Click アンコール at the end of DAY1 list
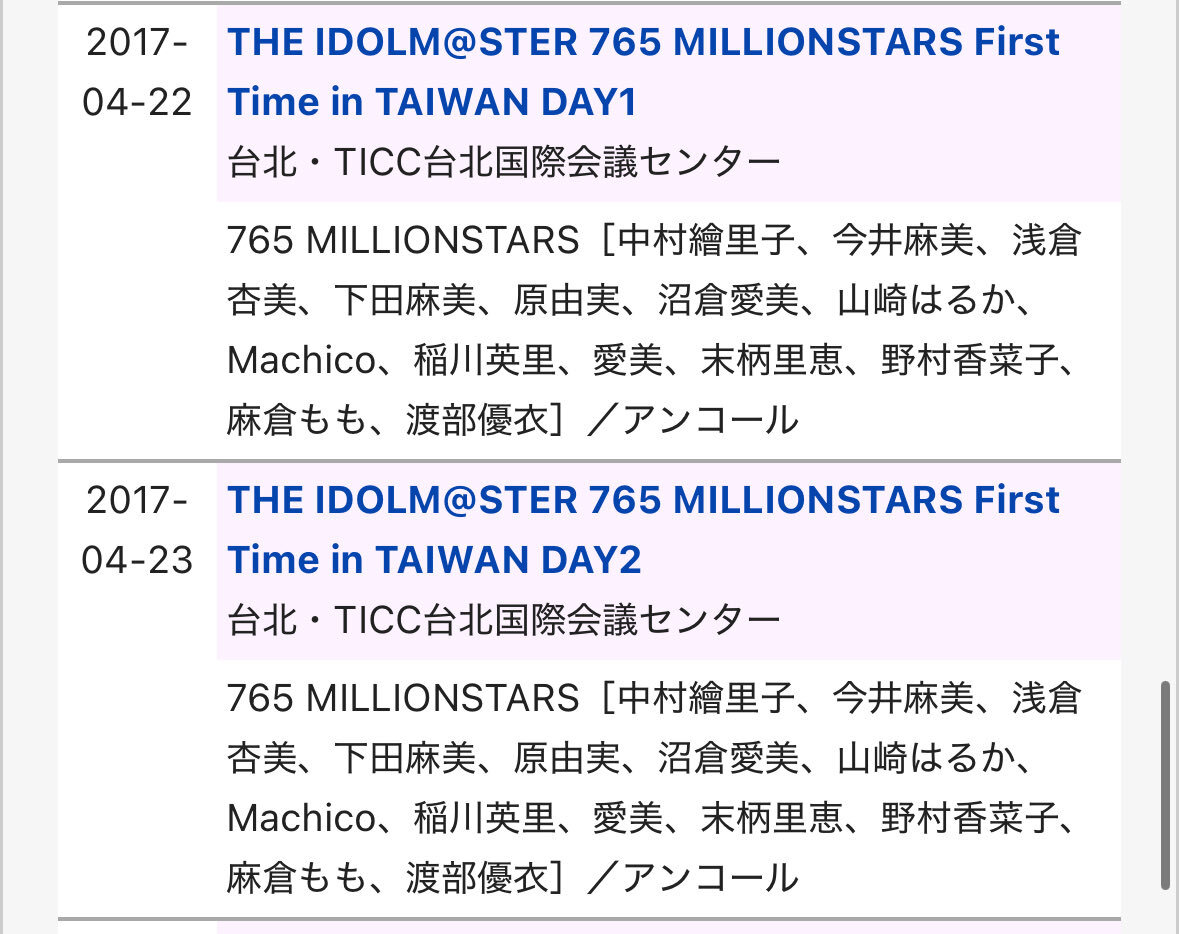1179x934 pixels. tap(710, 421)
